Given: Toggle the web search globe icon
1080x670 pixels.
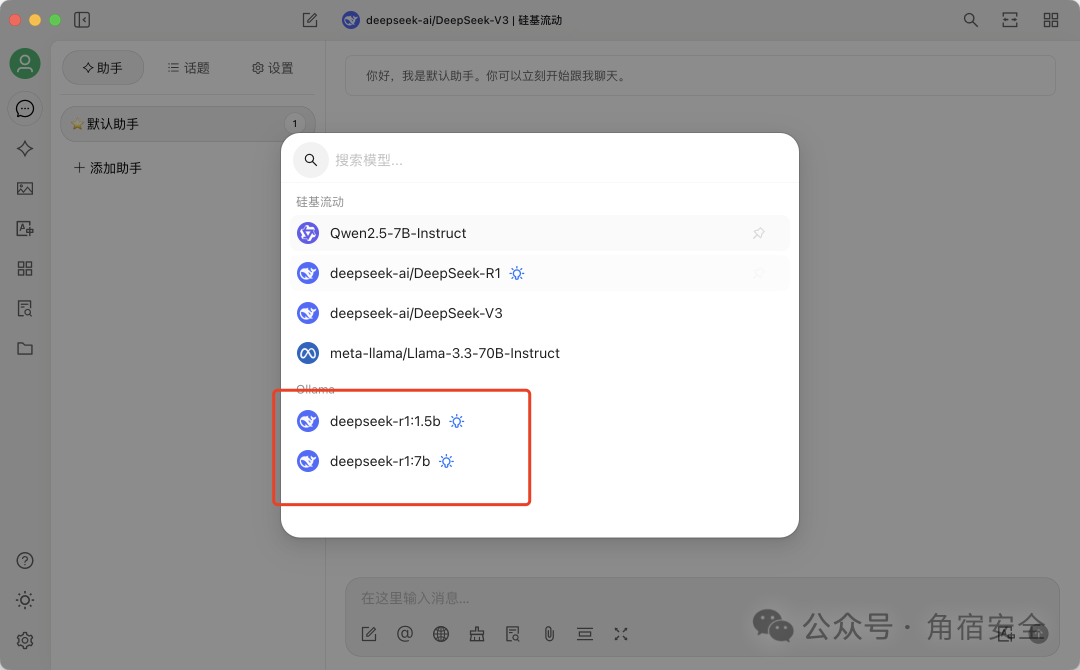Looking at the screenshot, I should click(x=441, y=634).
